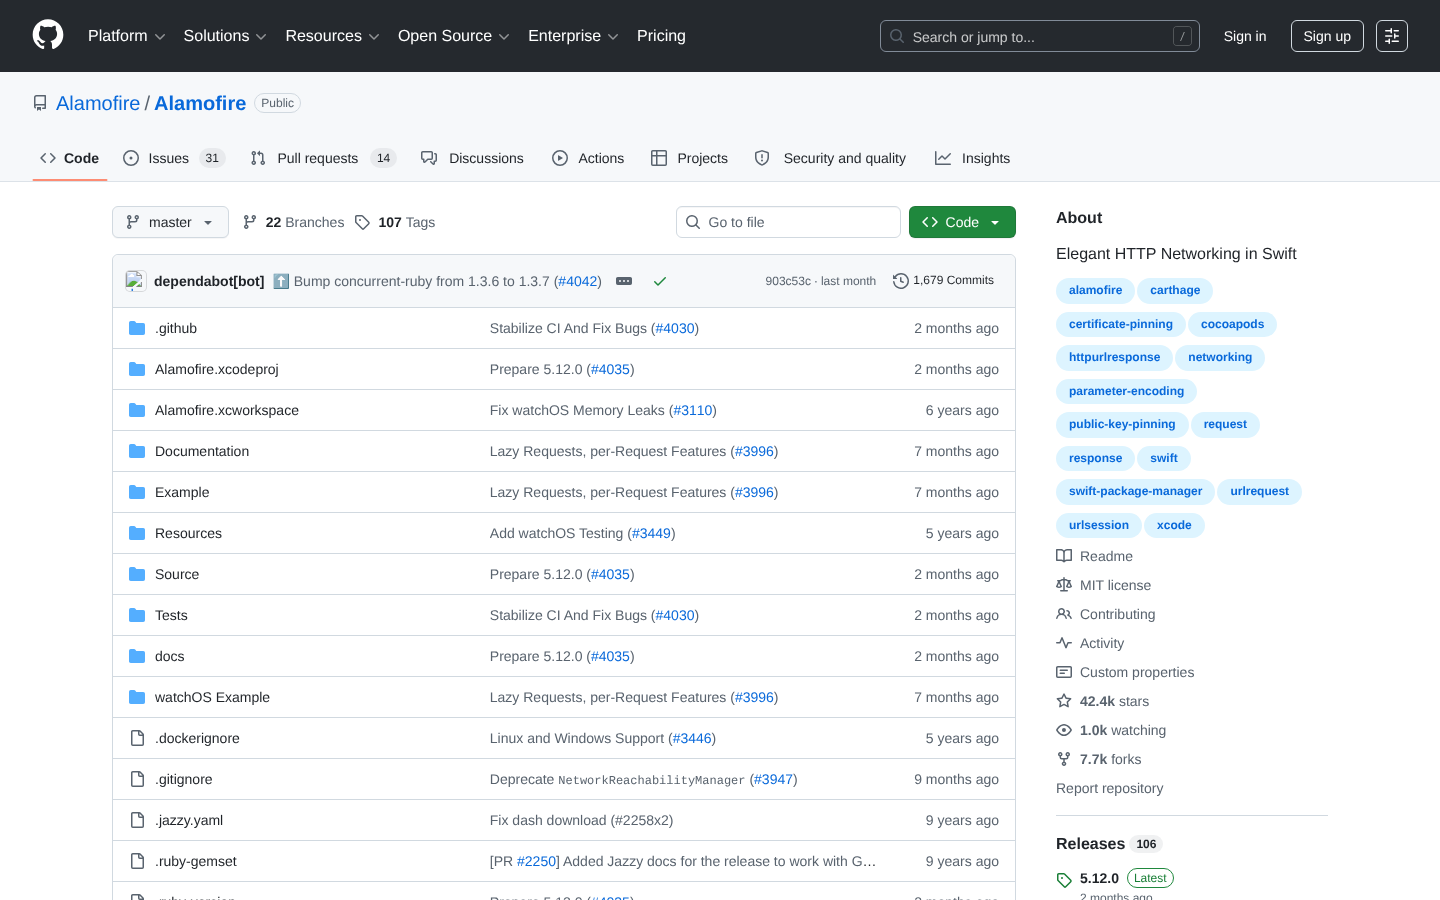The height and width of the screenshot is (900, 1440).
Task: Click the commit details ellipsis icon
Action: [624, 281]
